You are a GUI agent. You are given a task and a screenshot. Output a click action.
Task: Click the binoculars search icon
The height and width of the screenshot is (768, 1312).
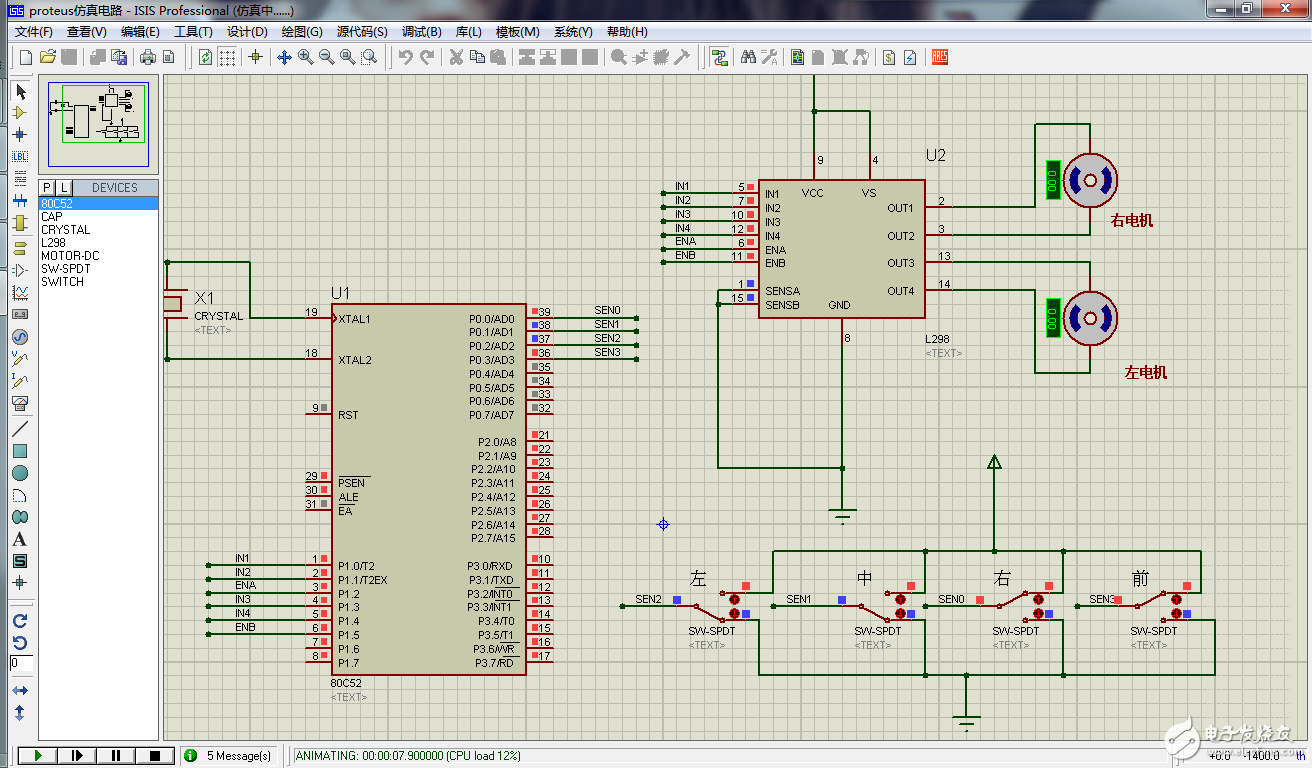pos(748,57)
